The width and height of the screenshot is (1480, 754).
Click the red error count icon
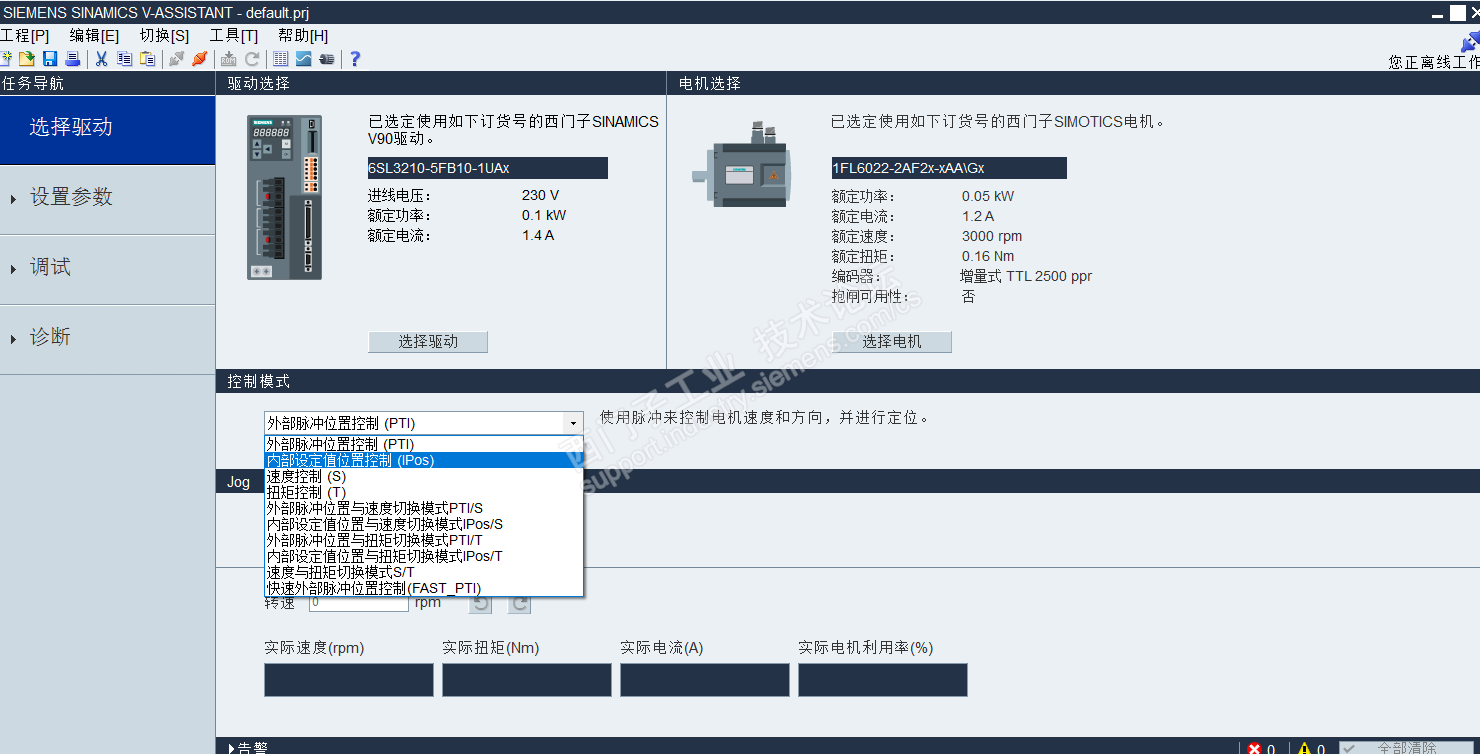coord(1254,748)
